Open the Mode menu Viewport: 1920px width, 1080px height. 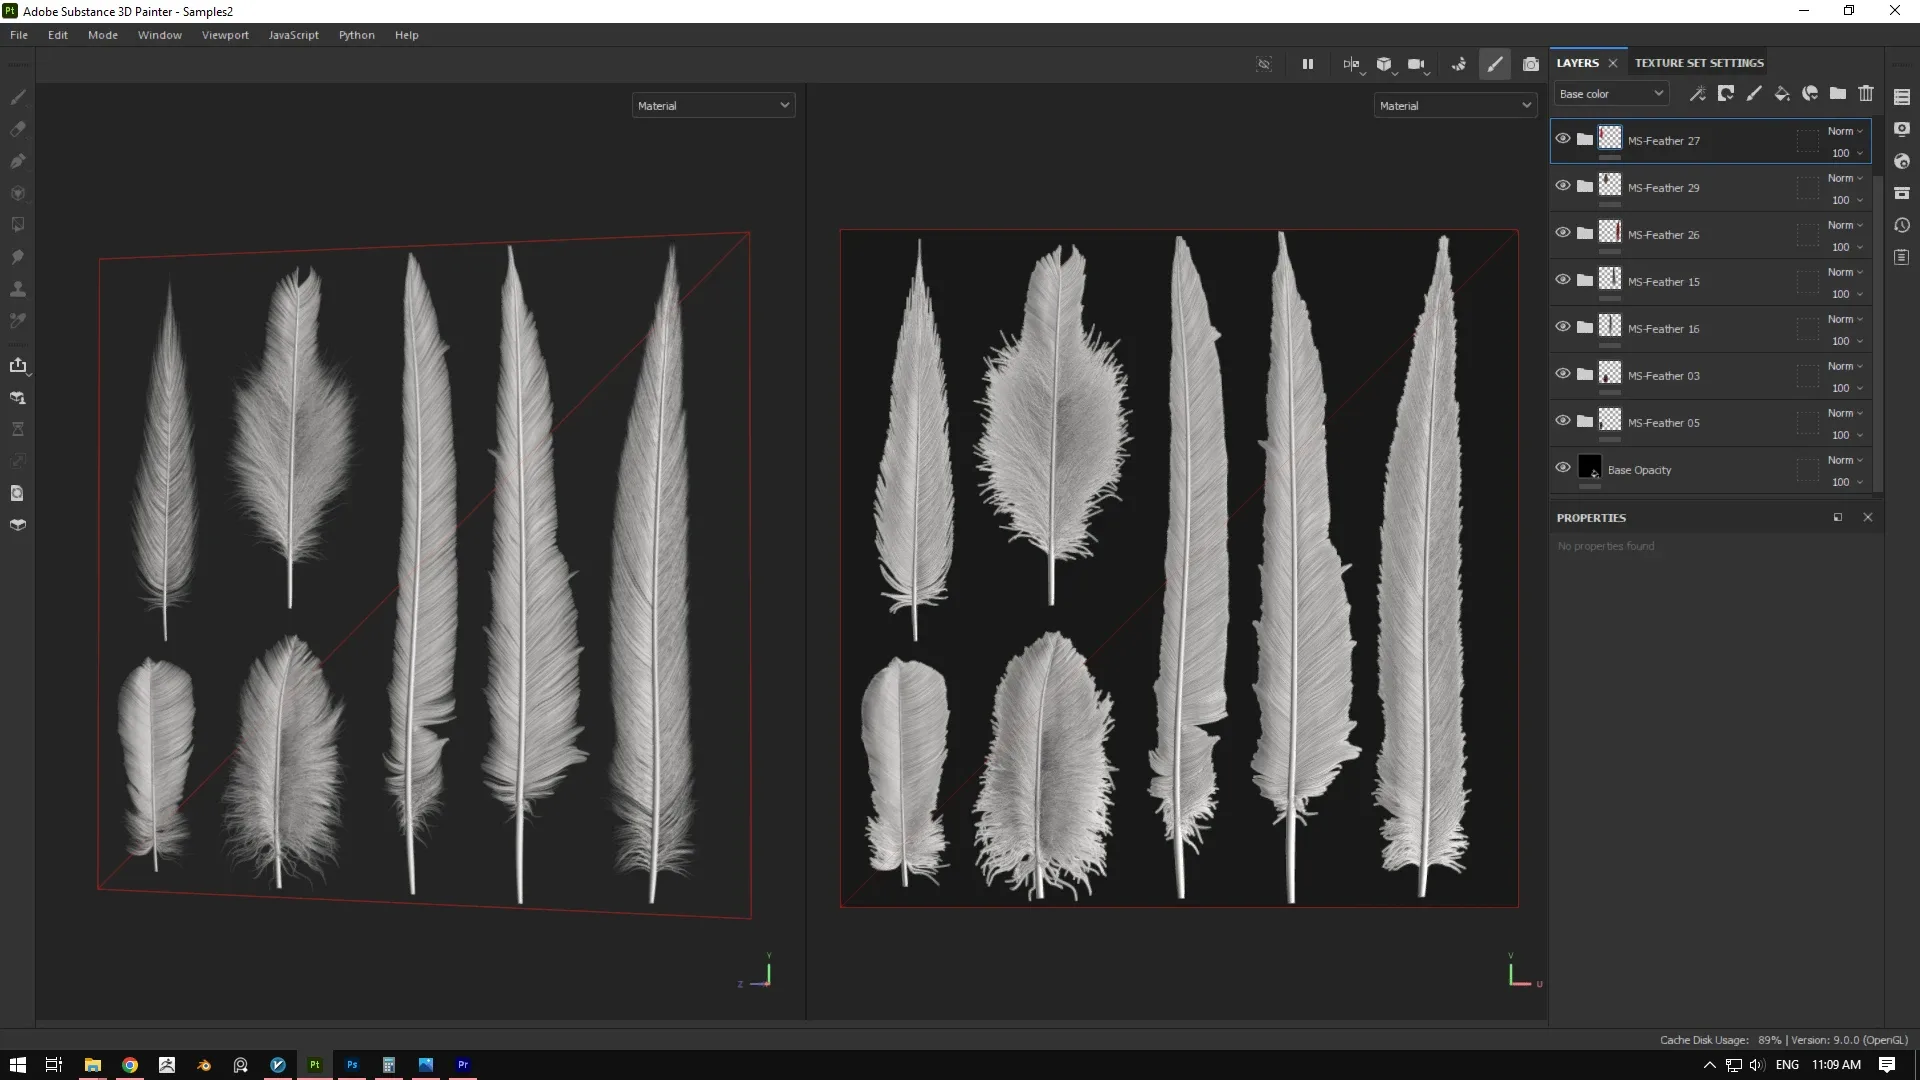tap(103, 35)
